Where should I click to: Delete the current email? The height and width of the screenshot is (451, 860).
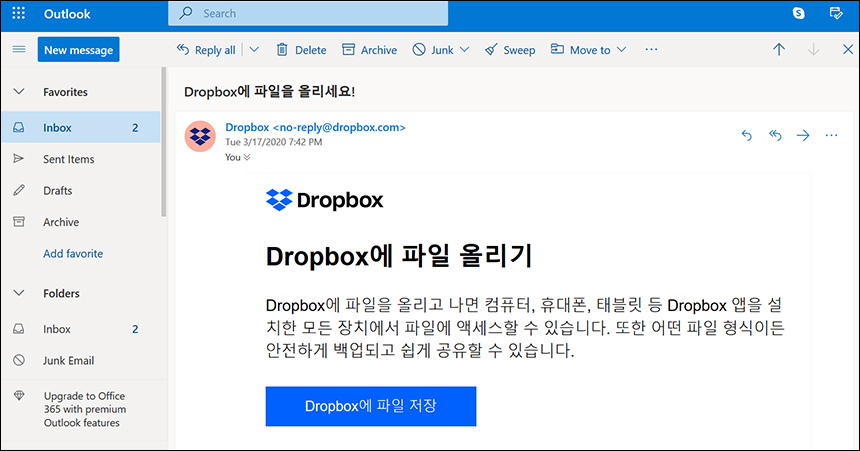tap(301, 50)
